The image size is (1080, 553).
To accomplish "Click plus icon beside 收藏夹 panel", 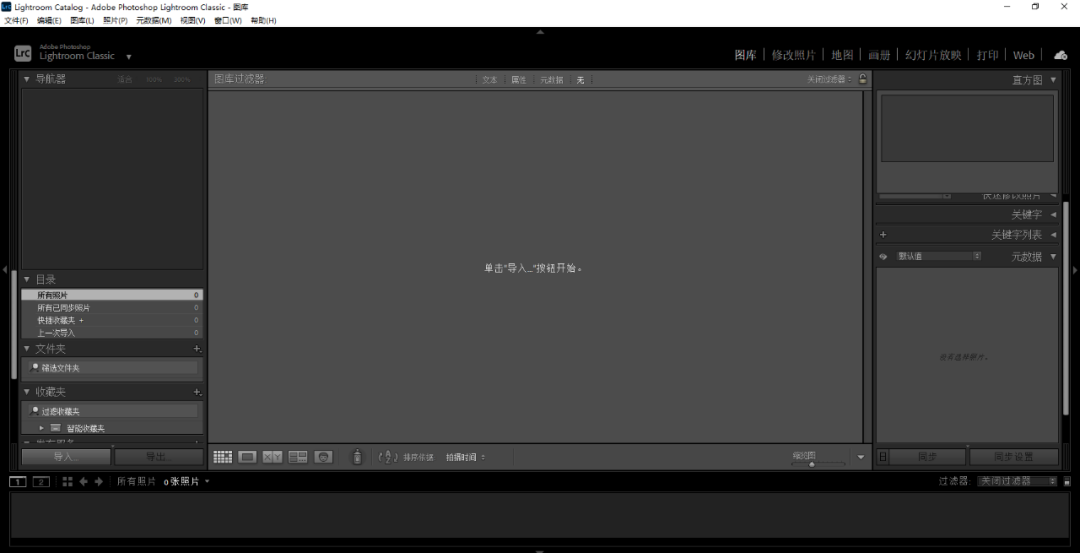I will (197, 392).
